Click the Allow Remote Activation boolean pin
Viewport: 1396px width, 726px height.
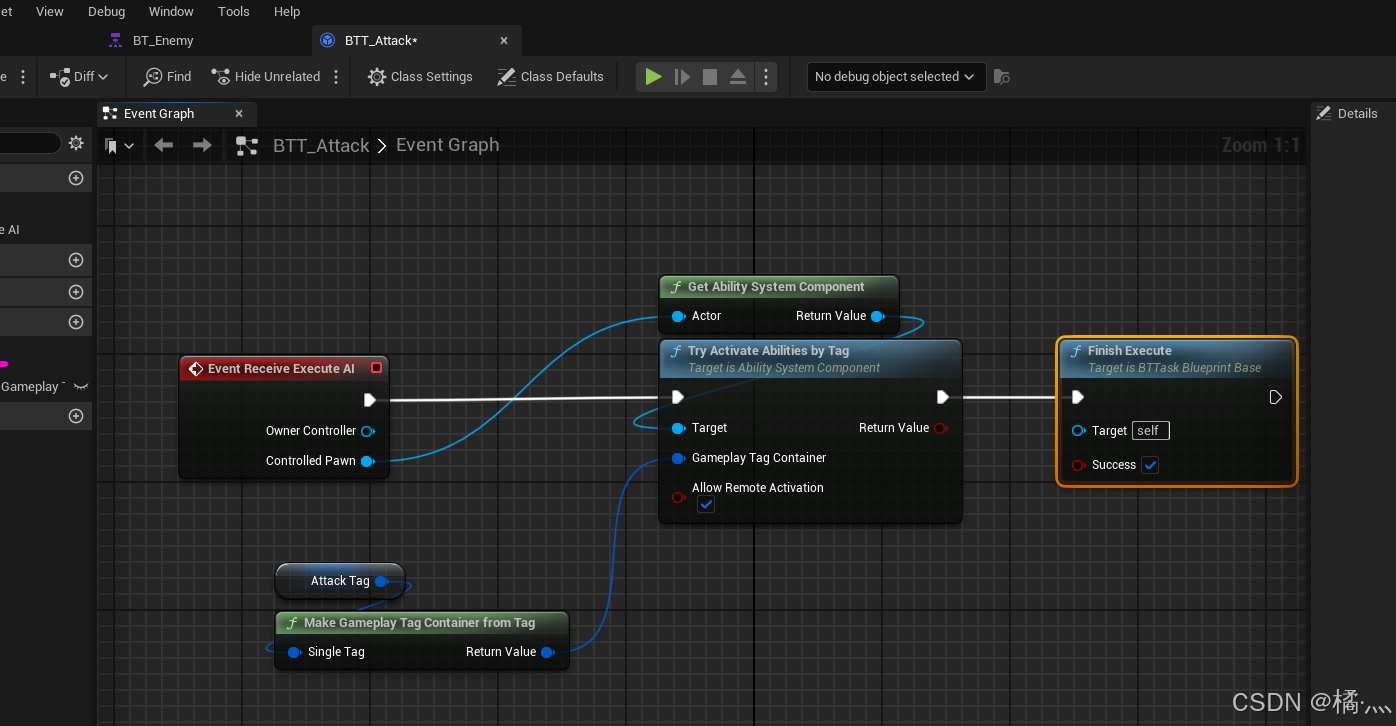pos(679,497)
